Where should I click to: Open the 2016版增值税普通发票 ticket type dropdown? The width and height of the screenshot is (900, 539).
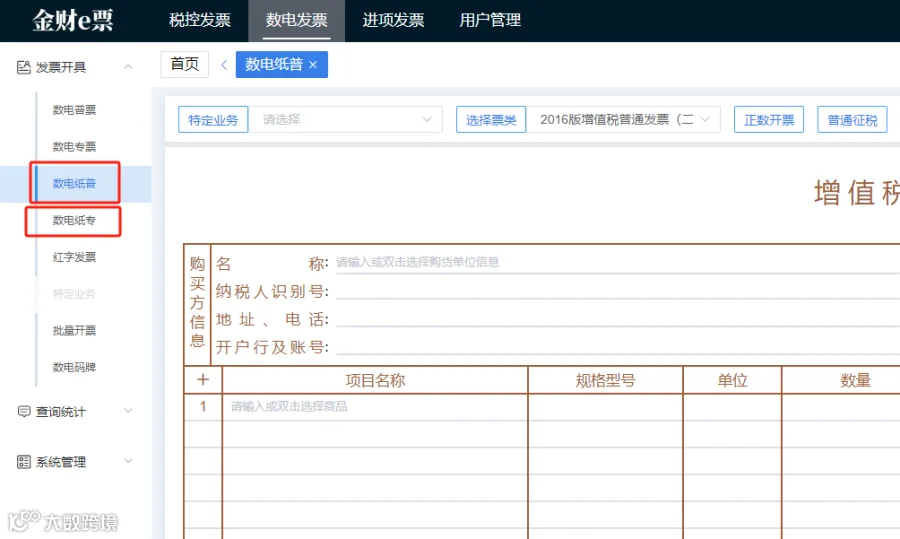tap(623, 119)
